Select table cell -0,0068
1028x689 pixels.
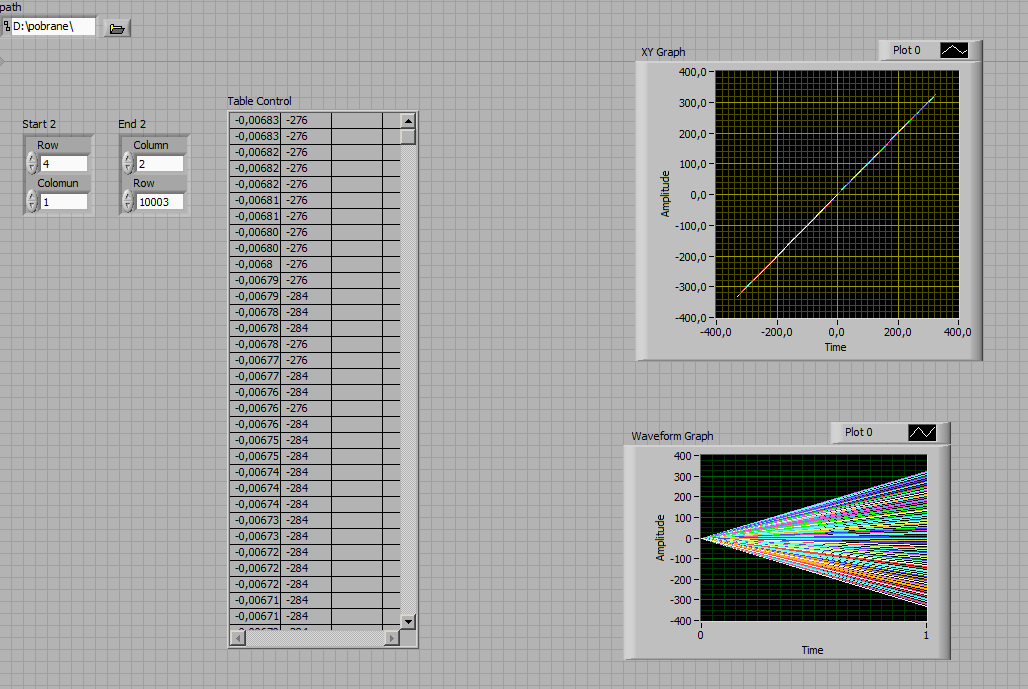pos(256,264)
